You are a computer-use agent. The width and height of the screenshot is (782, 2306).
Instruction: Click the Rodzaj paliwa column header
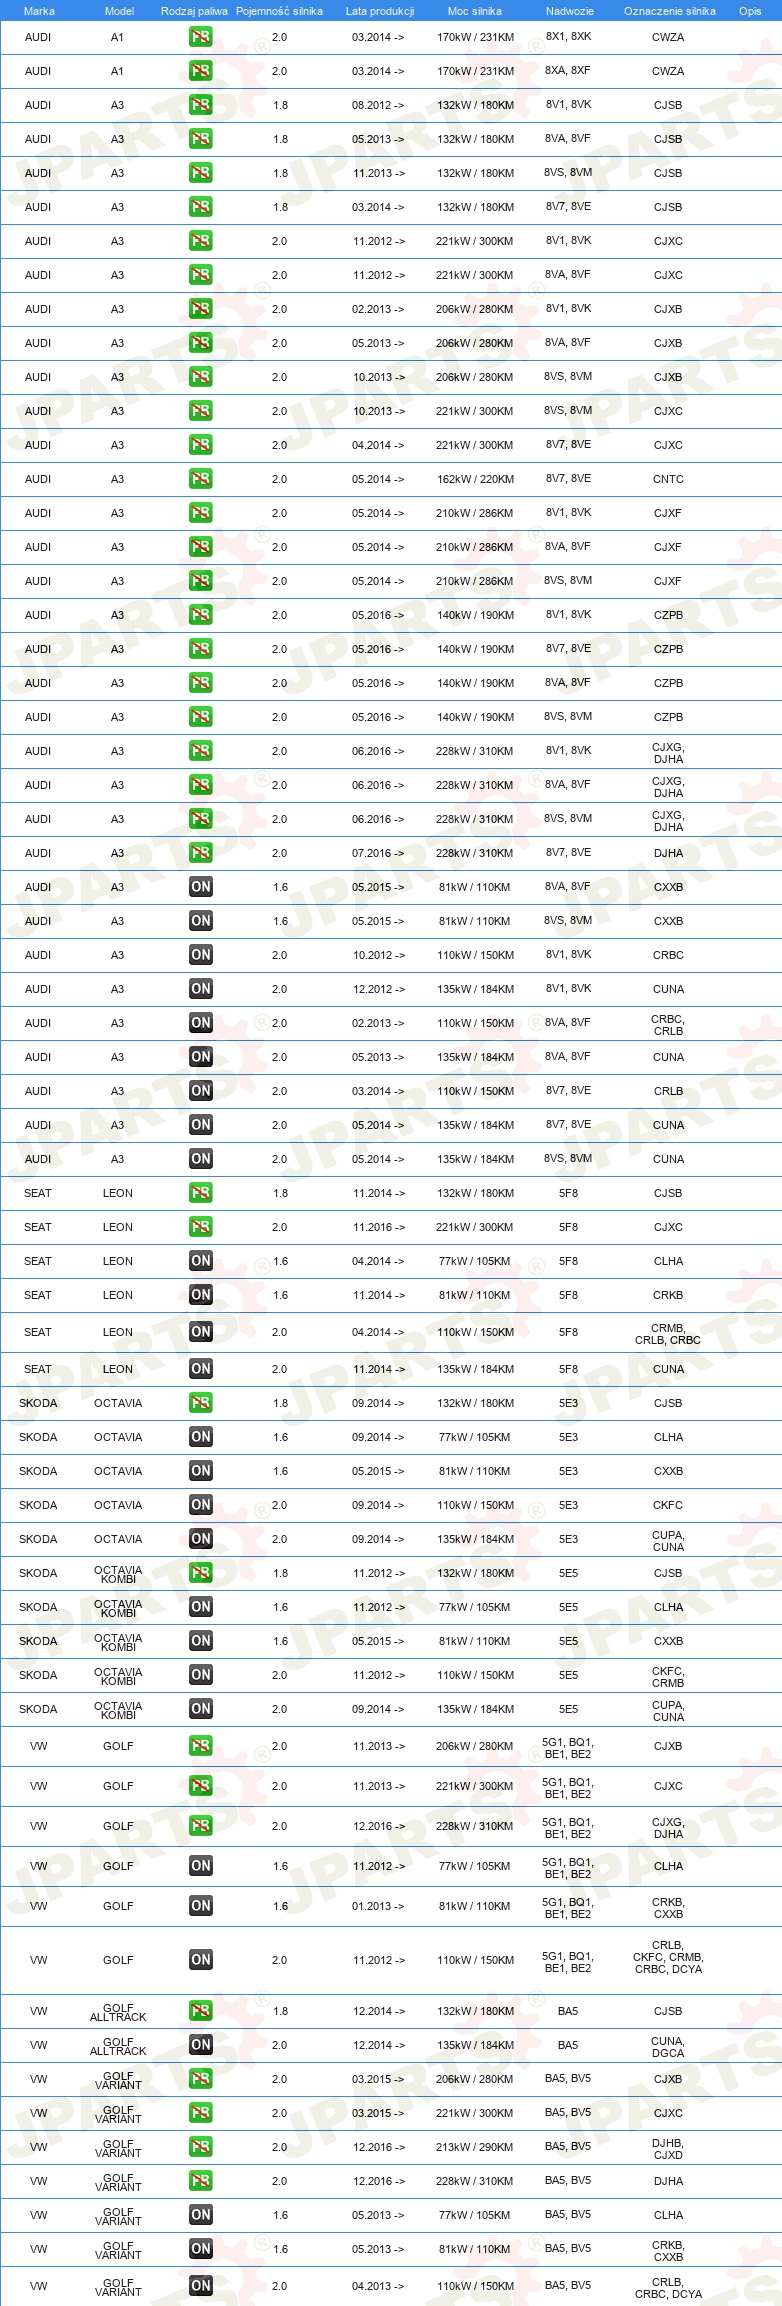pyautogui.click(x=194, y=11)
